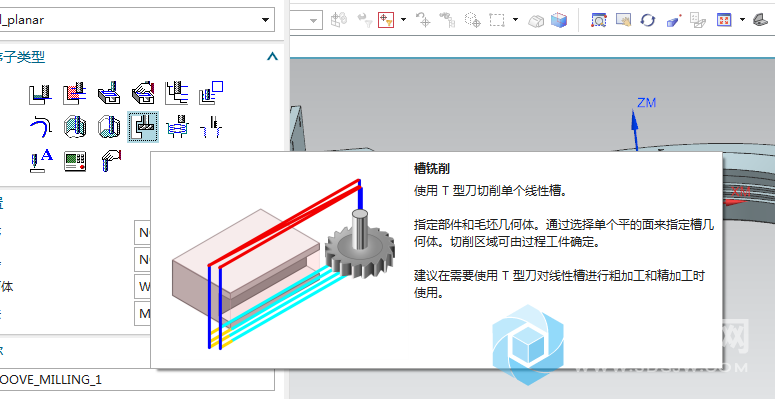The width and height of the screenshot is (775, 399).
Task: Open the rectangle selection method arrow
Action: click(516, 20)
